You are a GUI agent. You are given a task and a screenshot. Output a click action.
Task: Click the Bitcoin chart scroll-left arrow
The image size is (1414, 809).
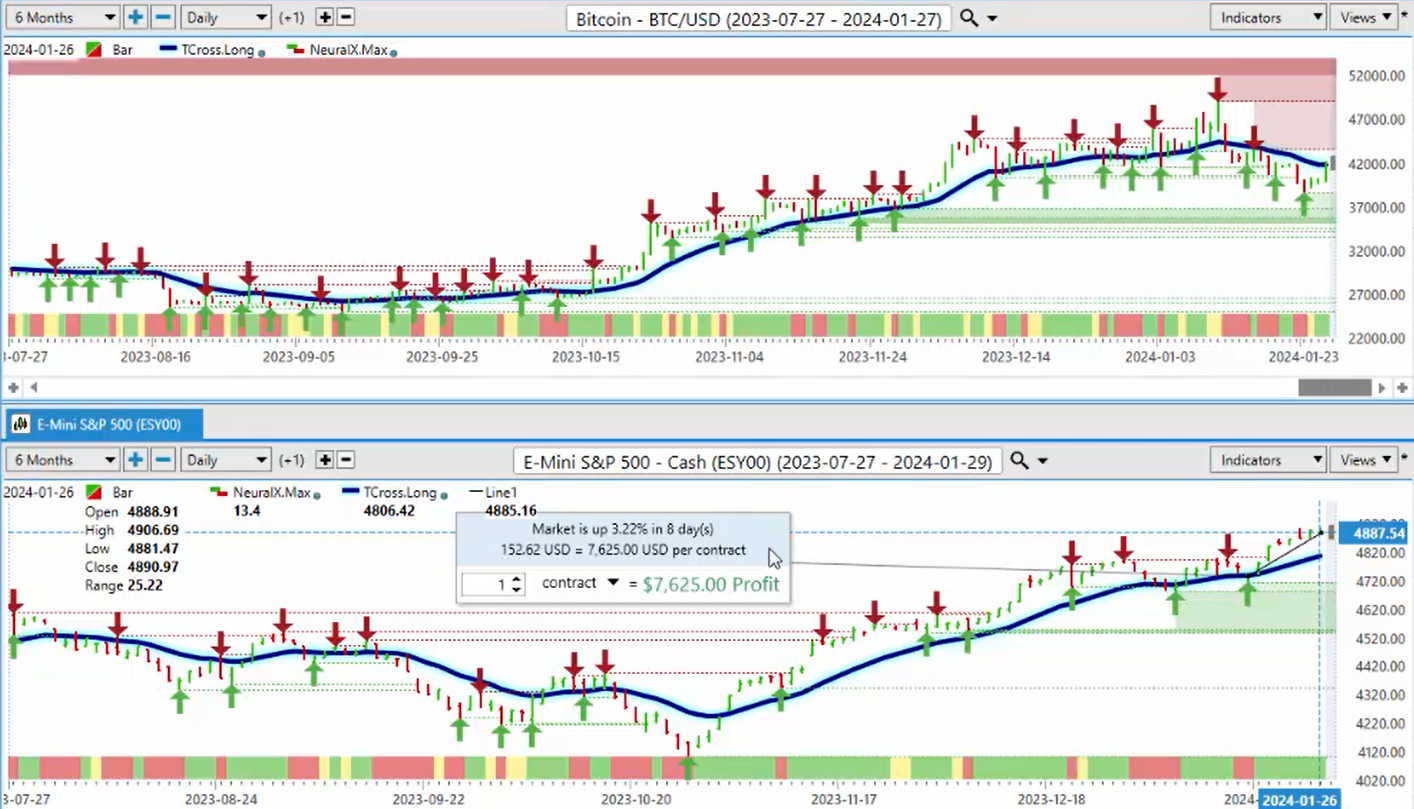click(34, 387)
